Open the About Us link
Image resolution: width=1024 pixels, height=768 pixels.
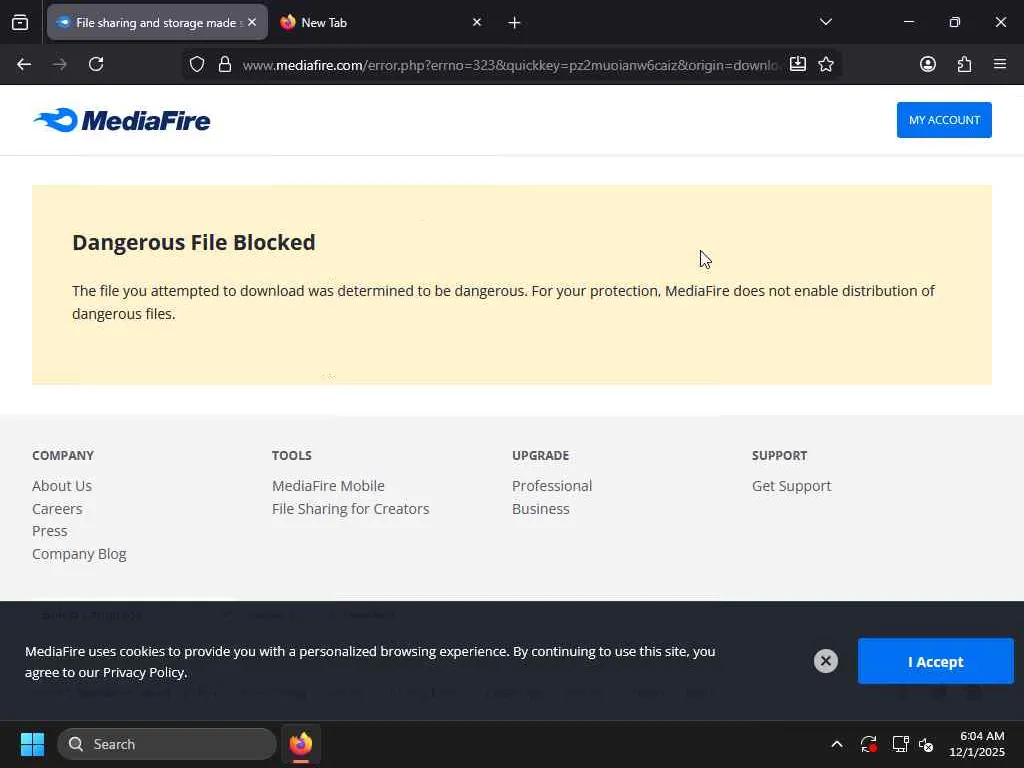click(x=62, y=486)
